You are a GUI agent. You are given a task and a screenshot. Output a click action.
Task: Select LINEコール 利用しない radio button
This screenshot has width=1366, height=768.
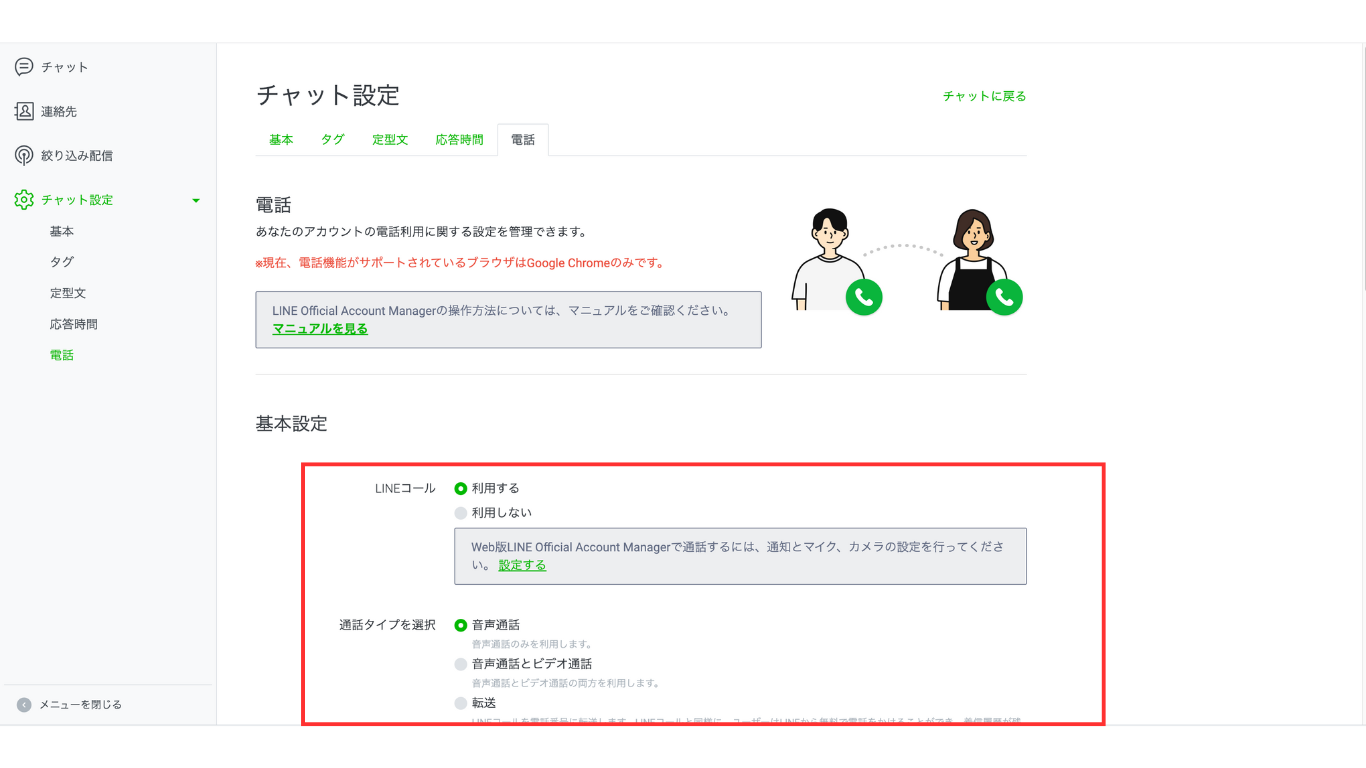461,513
